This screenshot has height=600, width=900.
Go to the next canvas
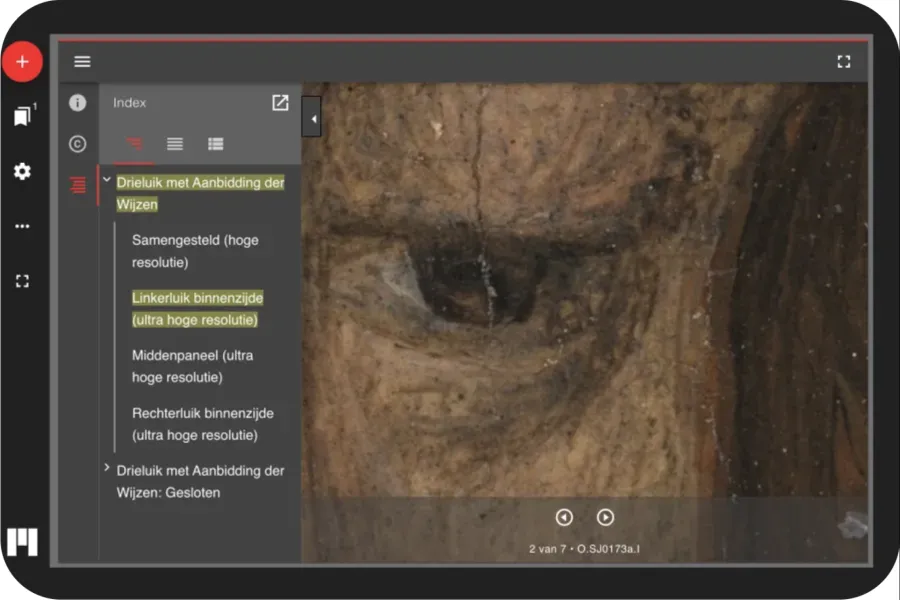[x=605, y=517]
